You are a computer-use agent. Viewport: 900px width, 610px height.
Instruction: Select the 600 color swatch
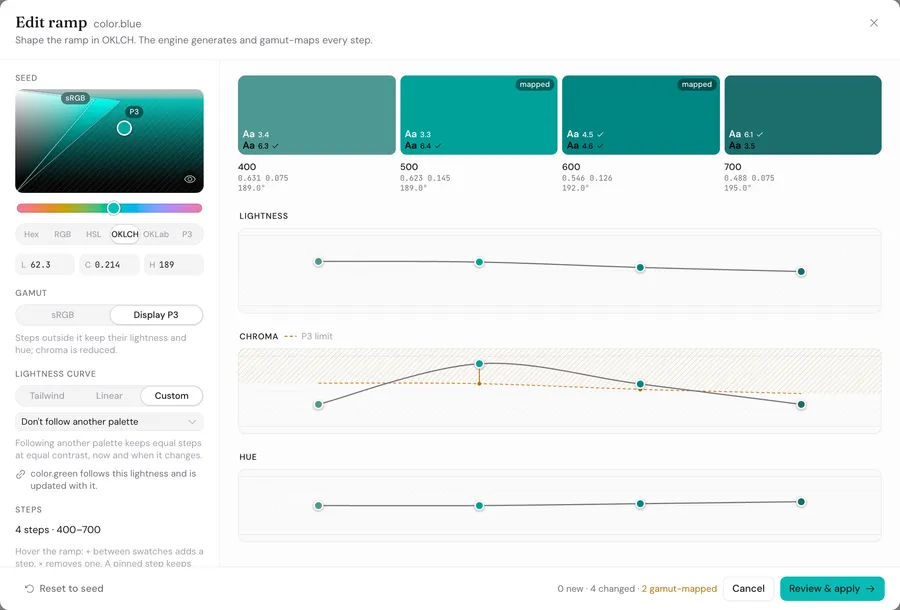pyautogui.click(x=641, y=115)
